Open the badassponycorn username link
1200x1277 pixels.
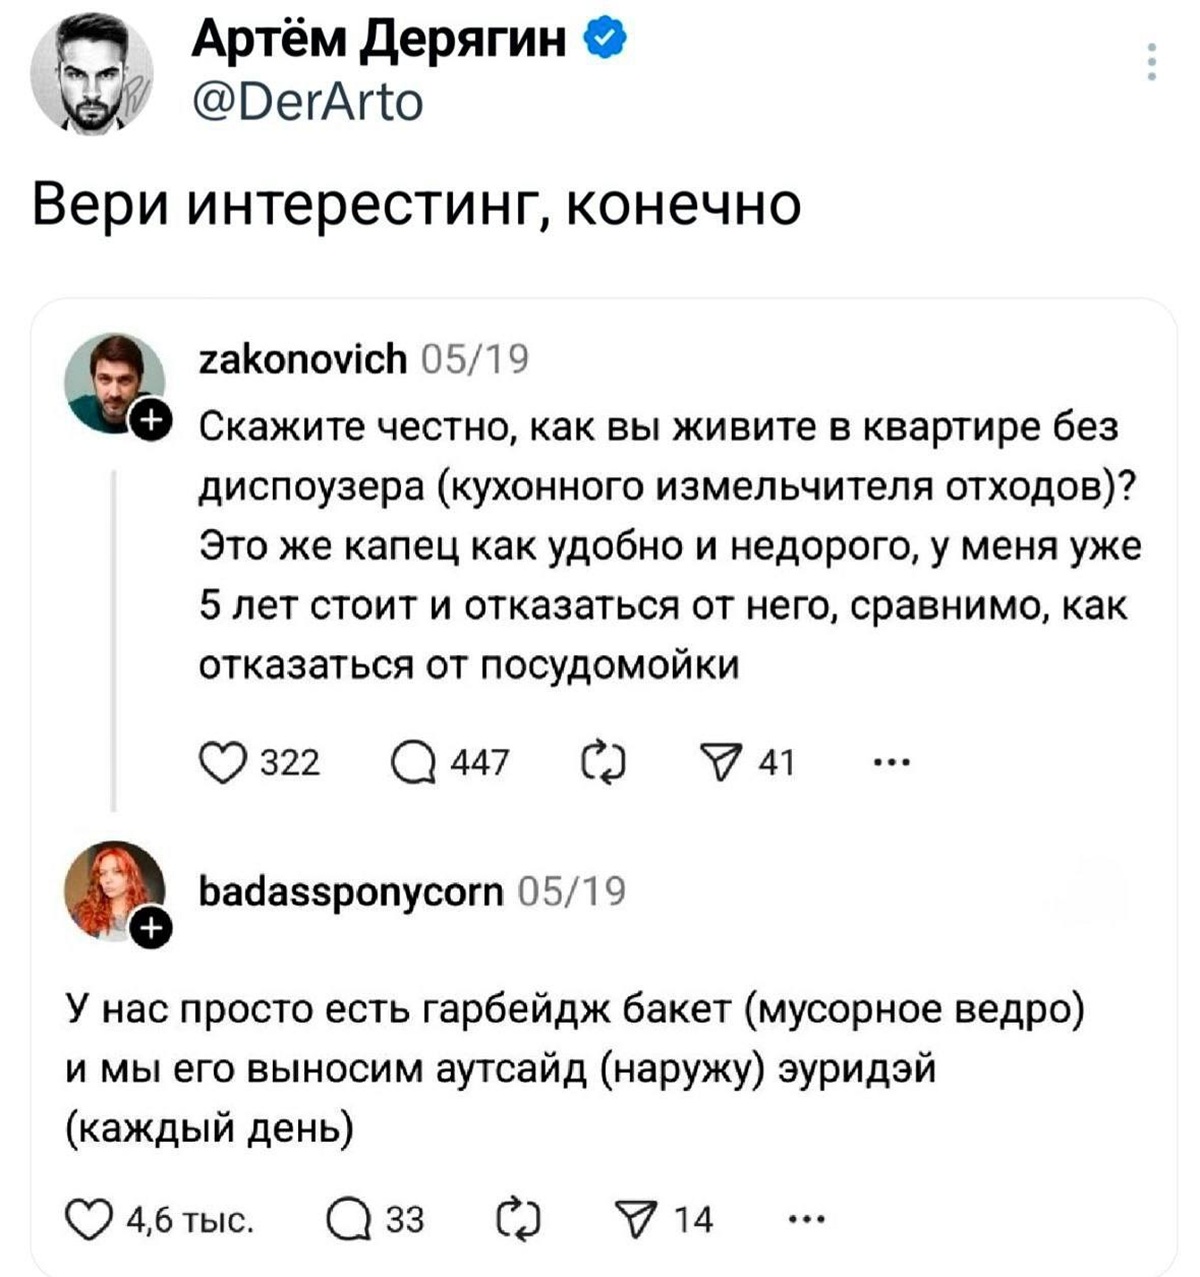(352, 889)
